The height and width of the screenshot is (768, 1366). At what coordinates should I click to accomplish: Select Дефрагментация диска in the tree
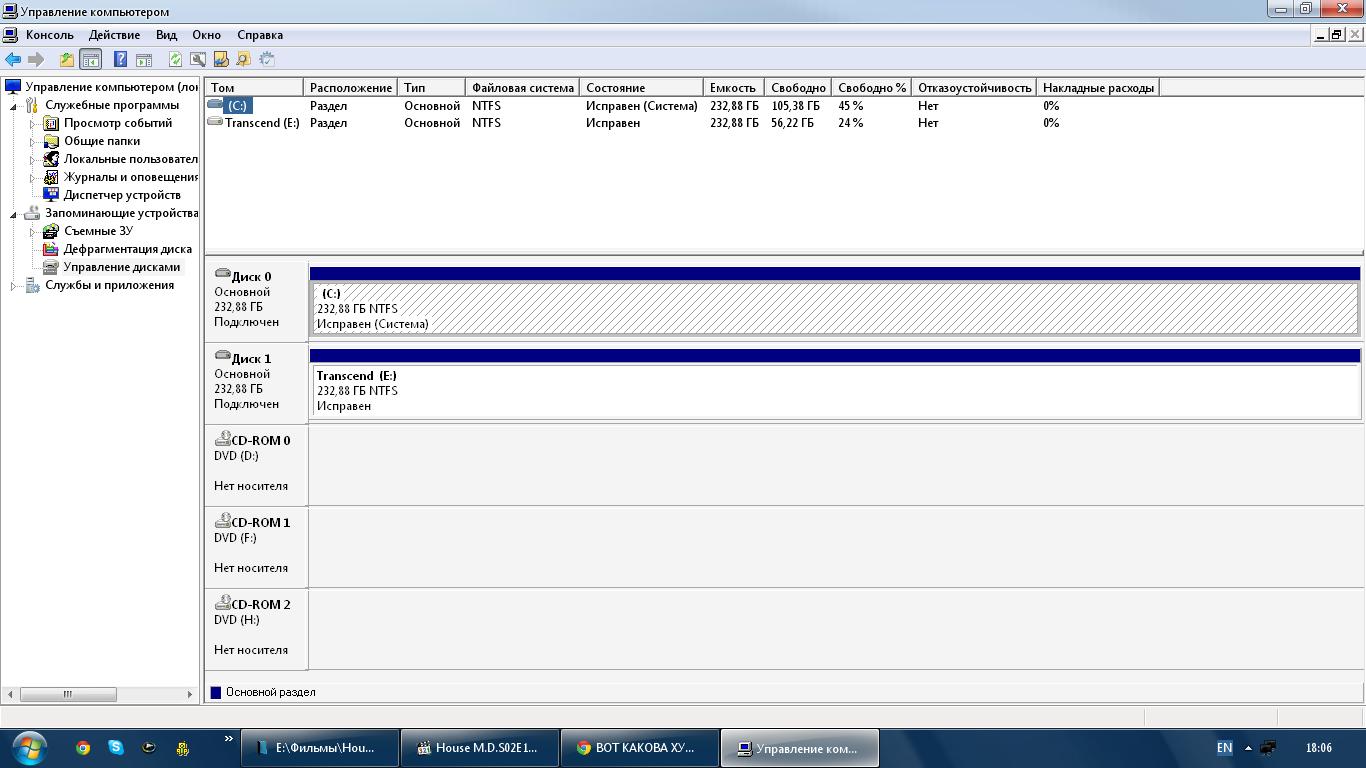[127, 249]
